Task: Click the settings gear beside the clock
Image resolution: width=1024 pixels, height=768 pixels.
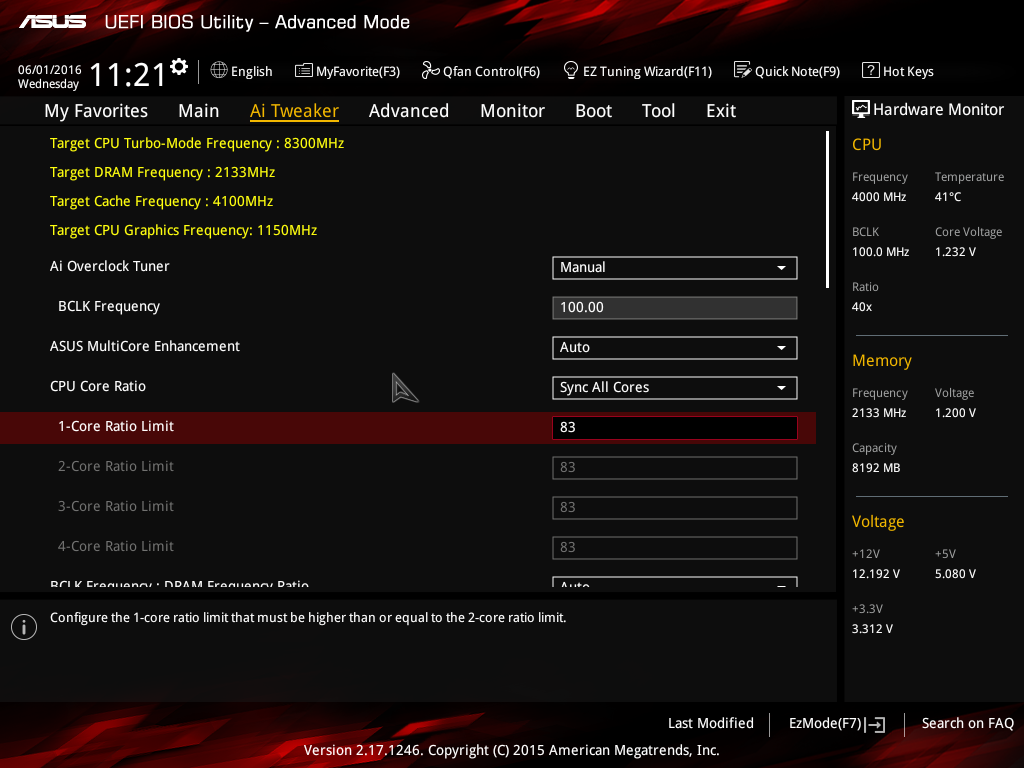Action: click(179, 67)
